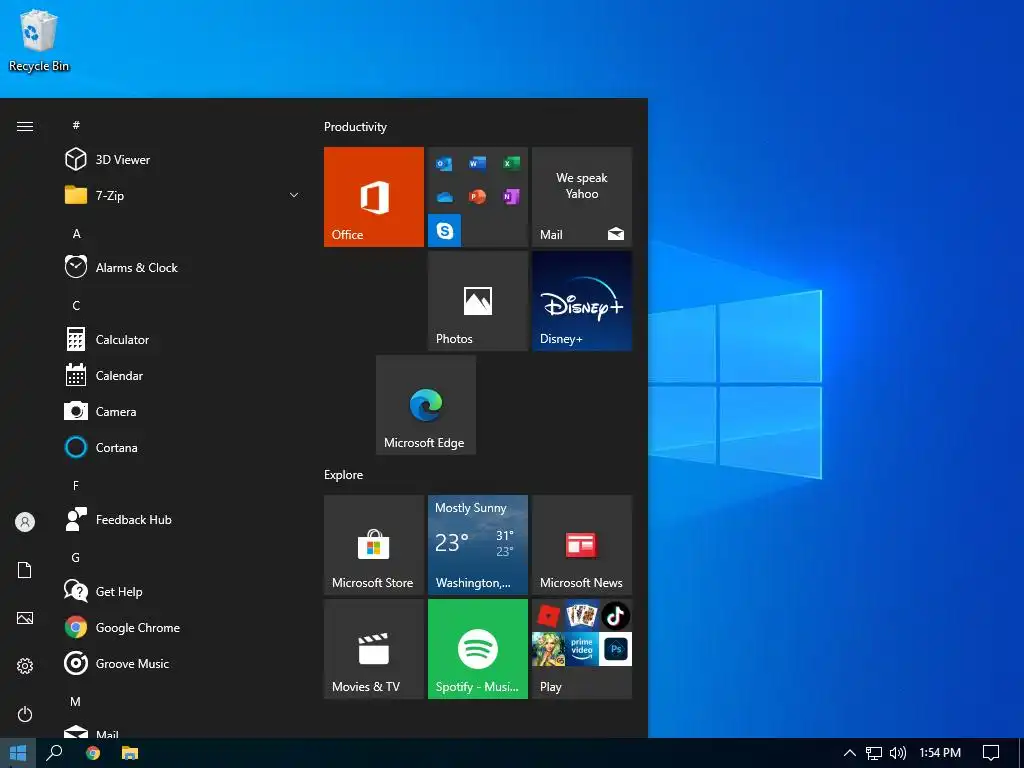Open Photoshop in the Play tile
The height and width of the screenshot is (768, 1024).
coord(615,649)
